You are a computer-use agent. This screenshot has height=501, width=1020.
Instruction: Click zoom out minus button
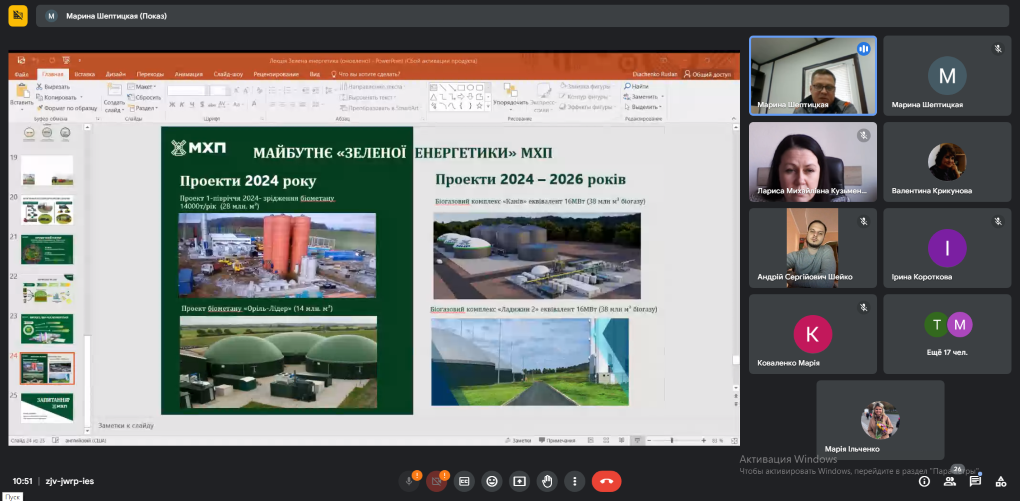click(x=649, y=440)
